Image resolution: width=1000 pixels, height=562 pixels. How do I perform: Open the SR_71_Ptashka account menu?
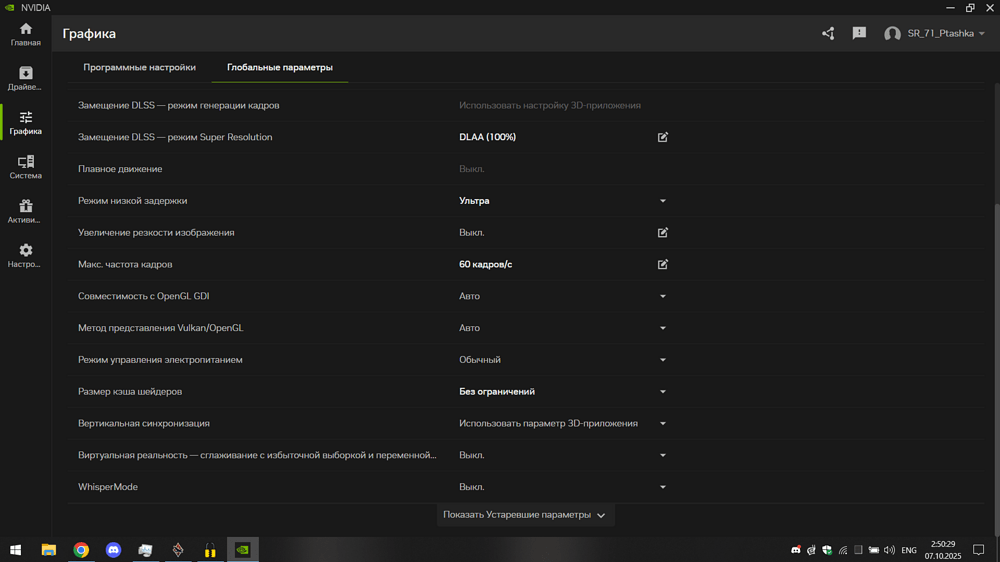click(934, 34)
